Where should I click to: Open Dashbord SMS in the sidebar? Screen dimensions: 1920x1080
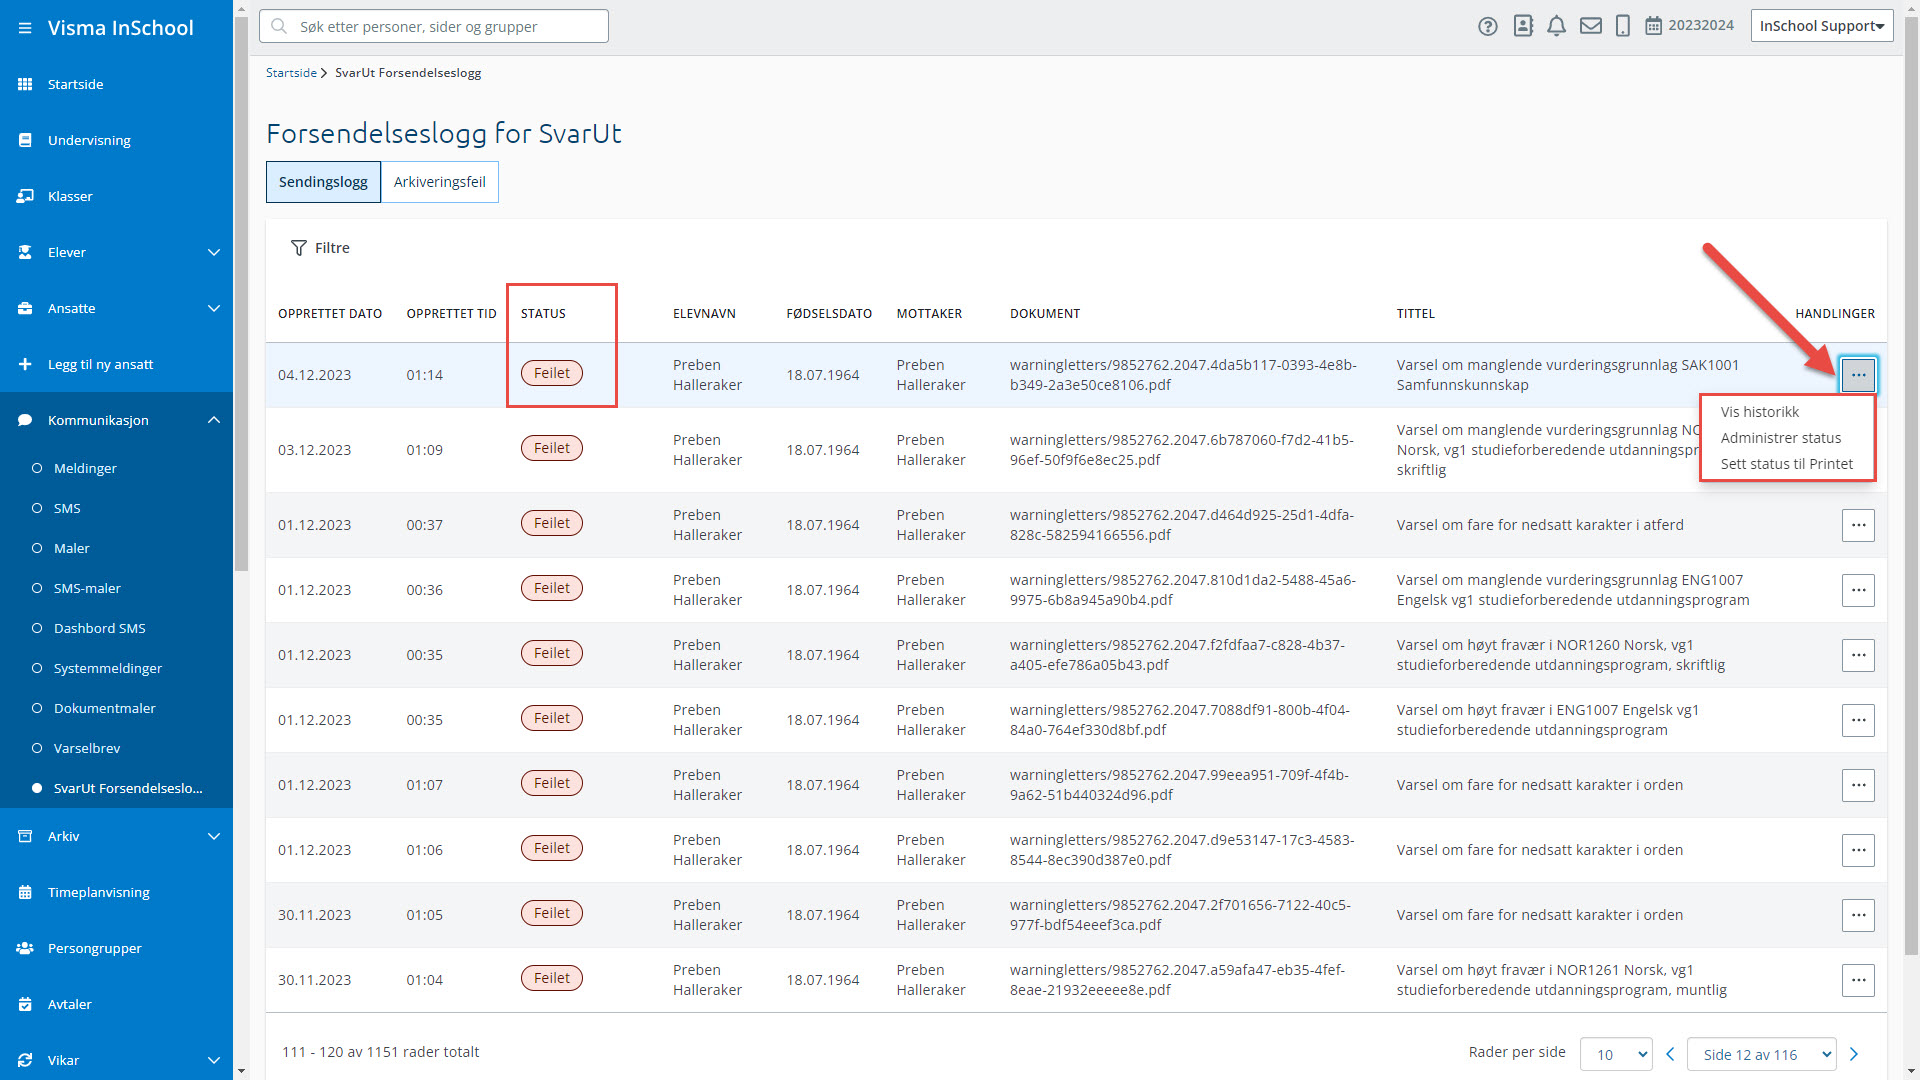tap(99, 628)
